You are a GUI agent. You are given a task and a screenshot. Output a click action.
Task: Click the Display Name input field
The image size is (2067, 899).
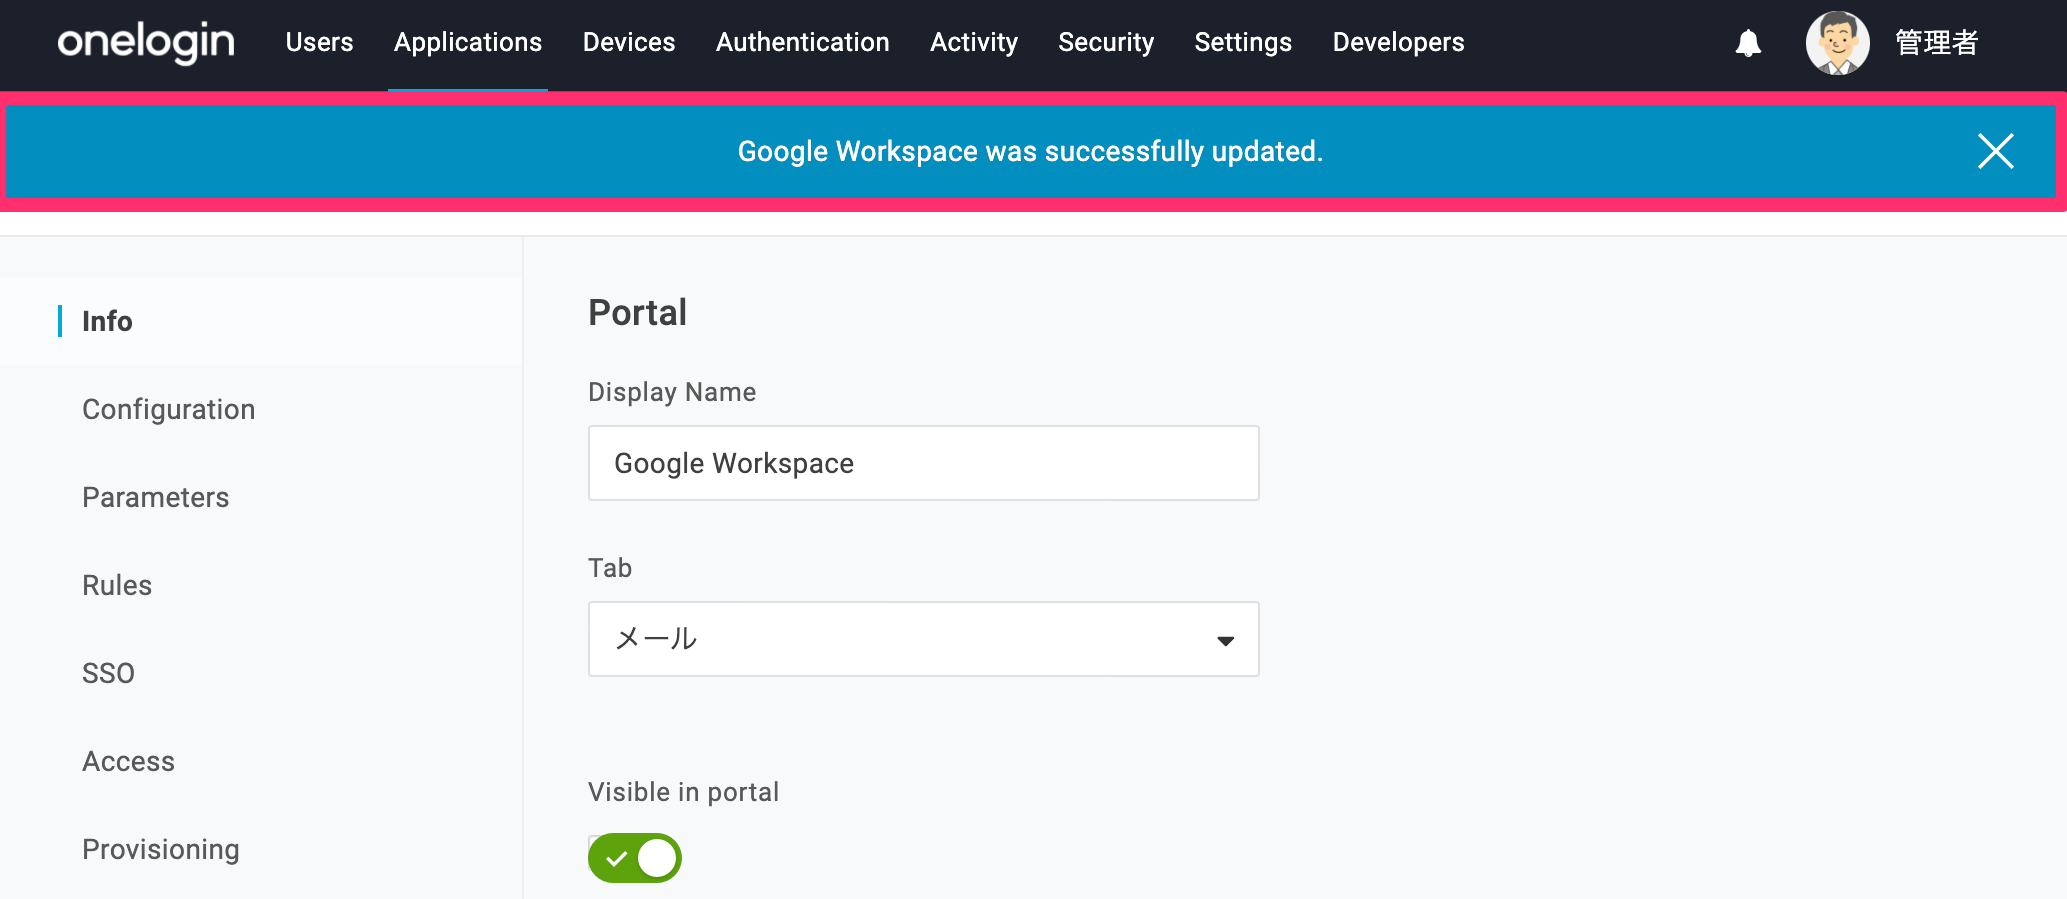pos(923,463)
